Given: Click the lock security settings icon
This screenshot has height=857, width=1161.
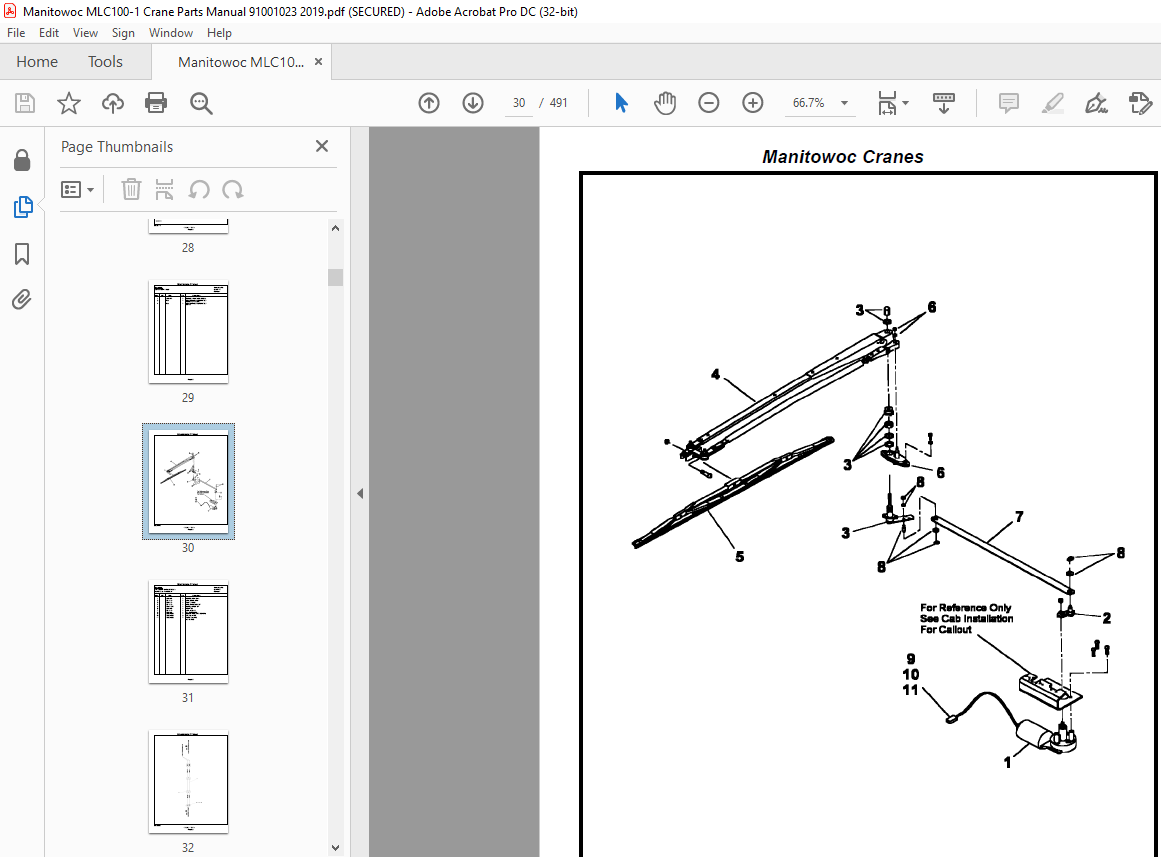Looking at the screenshot, I should (22, 160).
